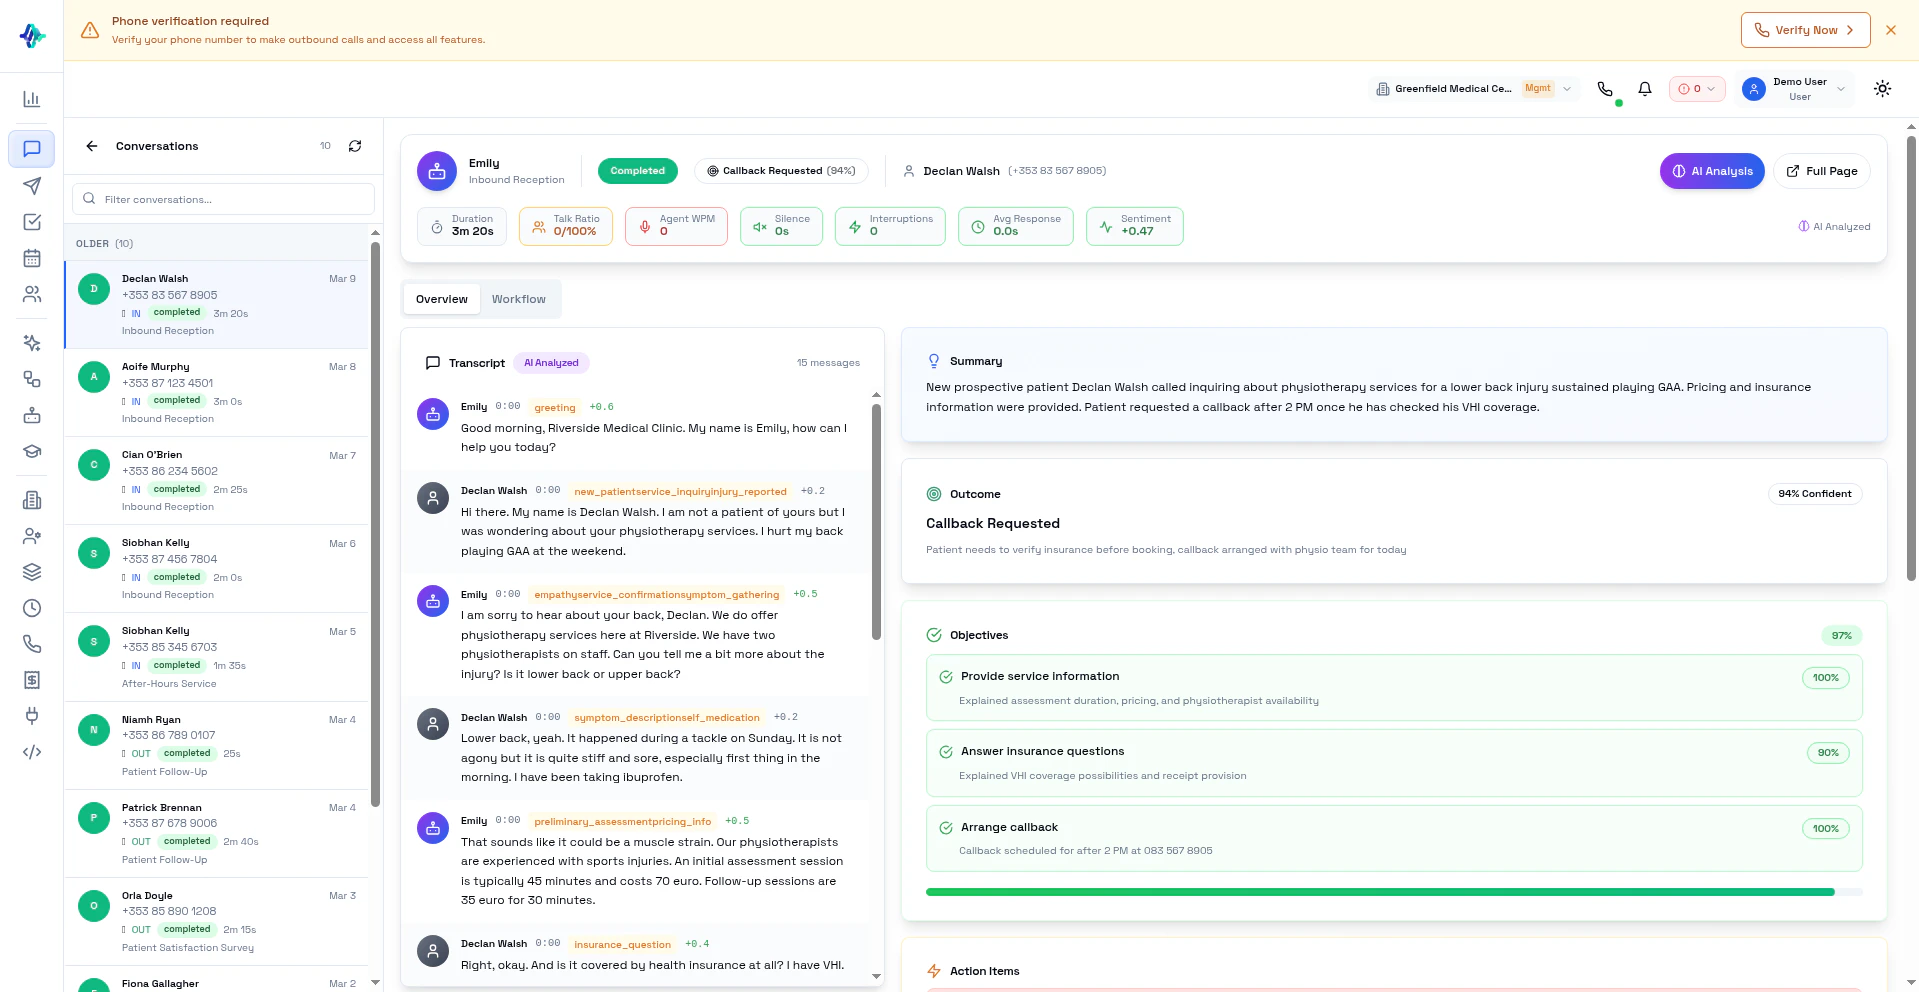Select the Arrange callback objective
The height and width of the screenshot is (992, 1919).
click(x=1394, y=838)
